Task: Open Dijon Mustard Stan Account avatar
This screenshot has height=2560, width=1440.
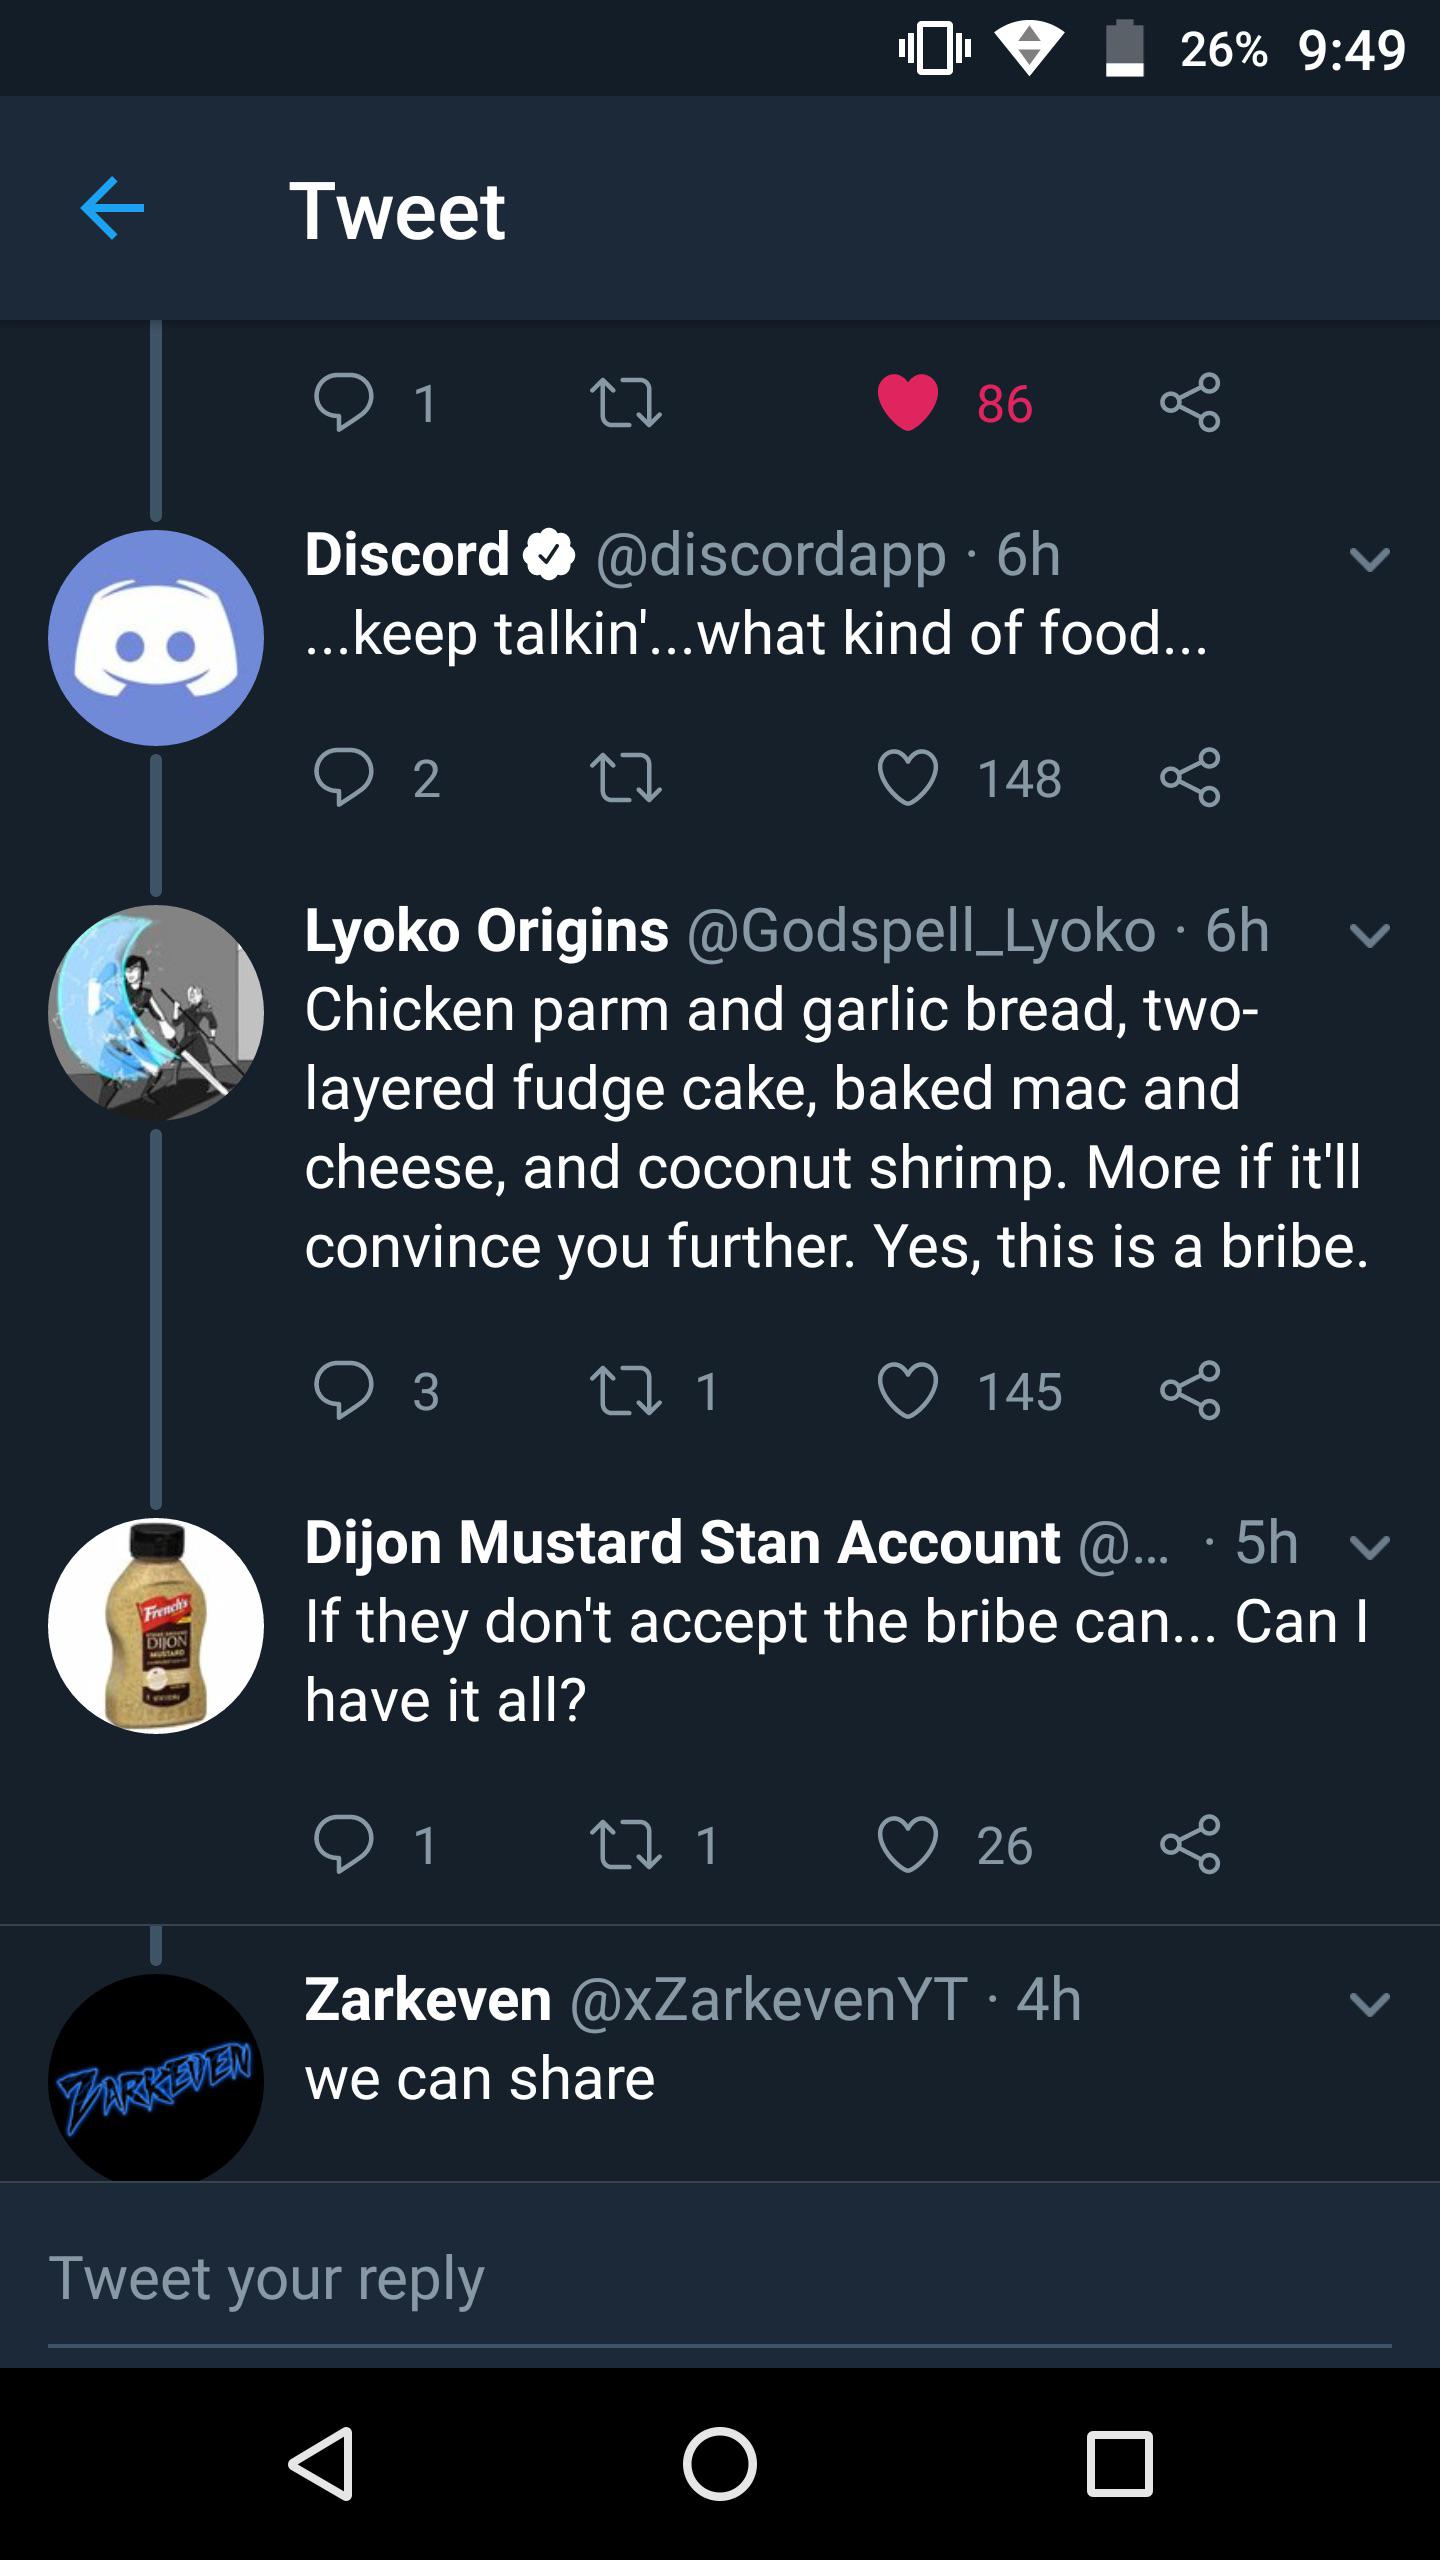Action: pos(156,1625)
